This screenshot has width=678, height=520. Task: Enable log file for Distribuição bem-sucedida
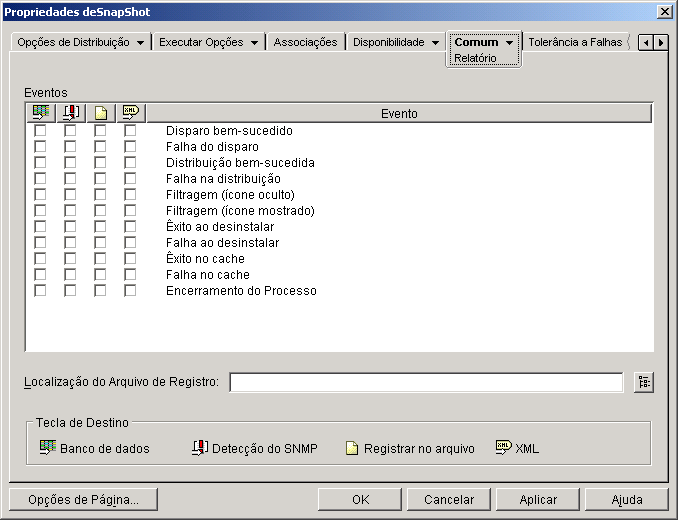point(100,163)
